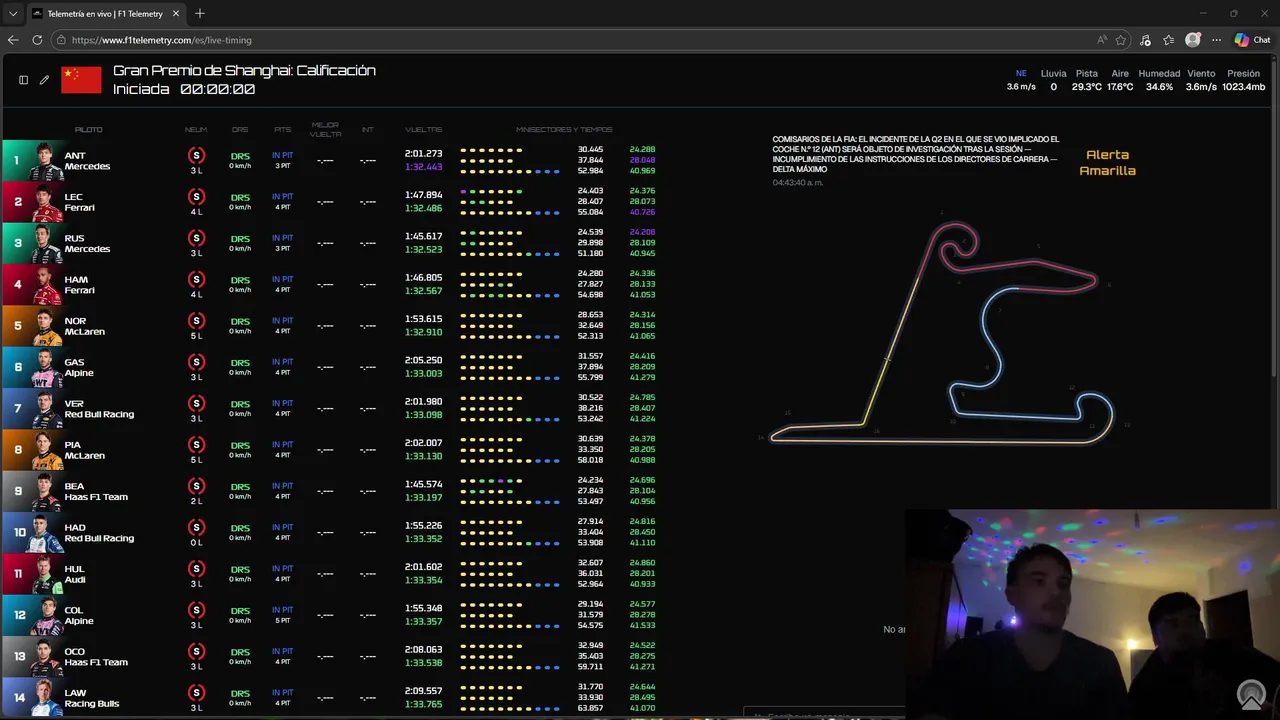Screen dimensions: 1280x720
Task: Click the soft tyre icon for RUS
Action: (x=196, y=238)
